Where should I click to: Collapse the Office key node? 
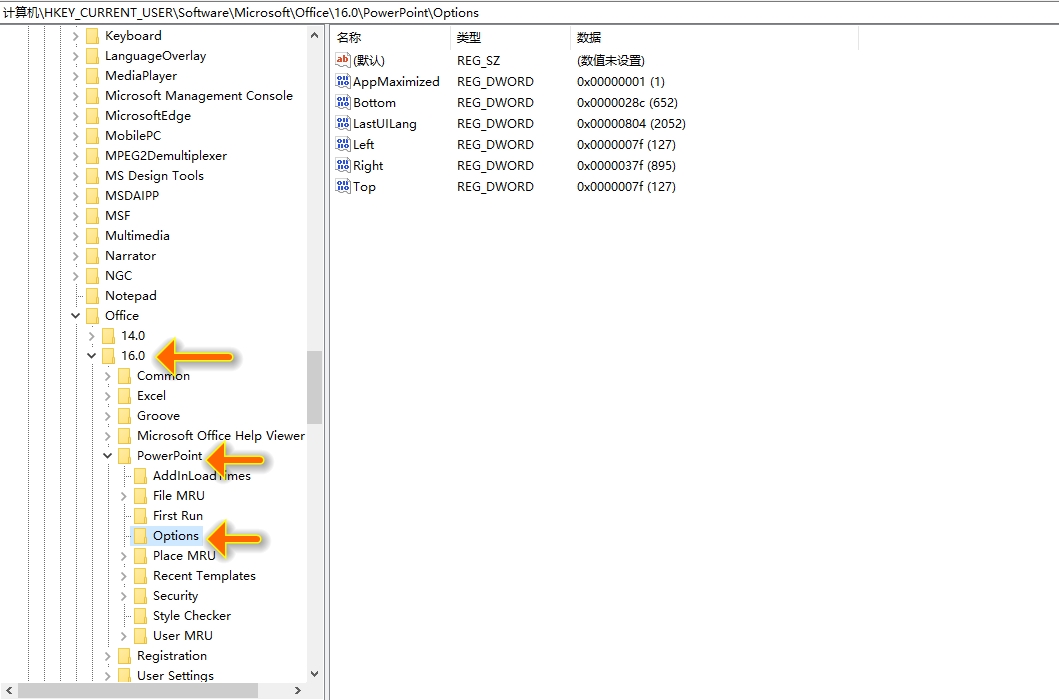[75, 315]
